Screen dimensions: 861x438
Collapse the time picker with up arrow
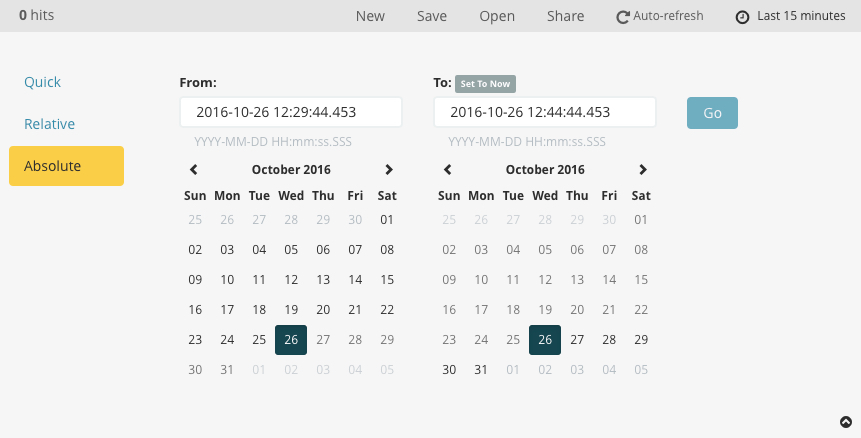(x=845, y=423)
